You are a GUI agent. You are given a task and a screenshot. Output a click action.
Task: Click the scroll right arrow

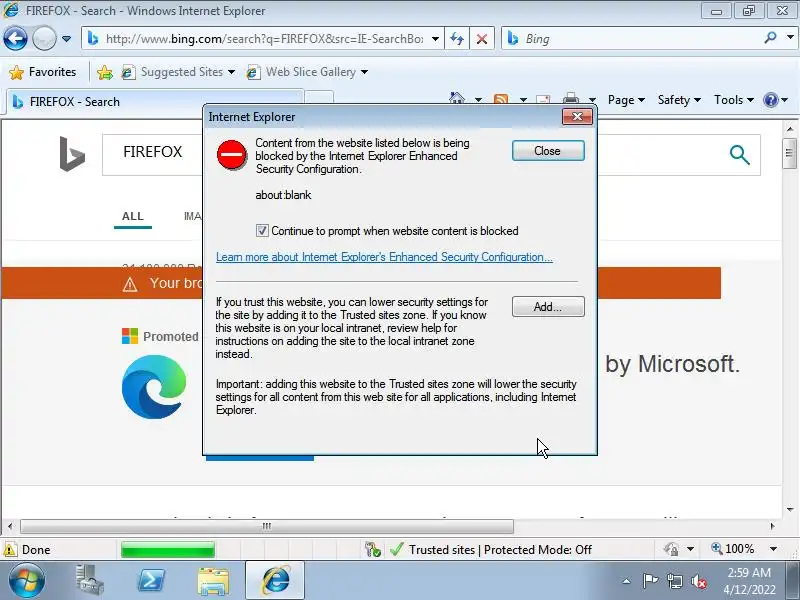click(x=772, y=526)
